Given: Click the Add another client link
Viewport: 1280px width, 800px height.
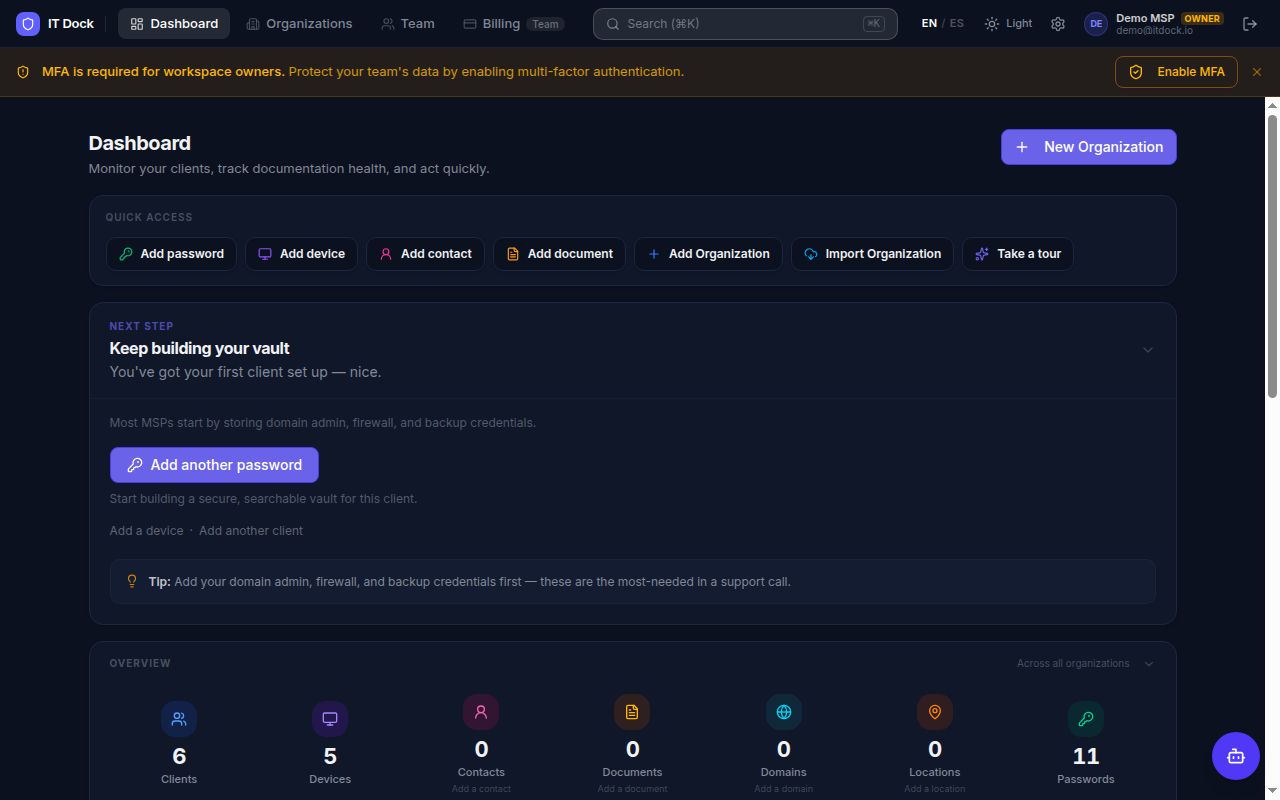Looking at the screenshot, I should [251, 531].
